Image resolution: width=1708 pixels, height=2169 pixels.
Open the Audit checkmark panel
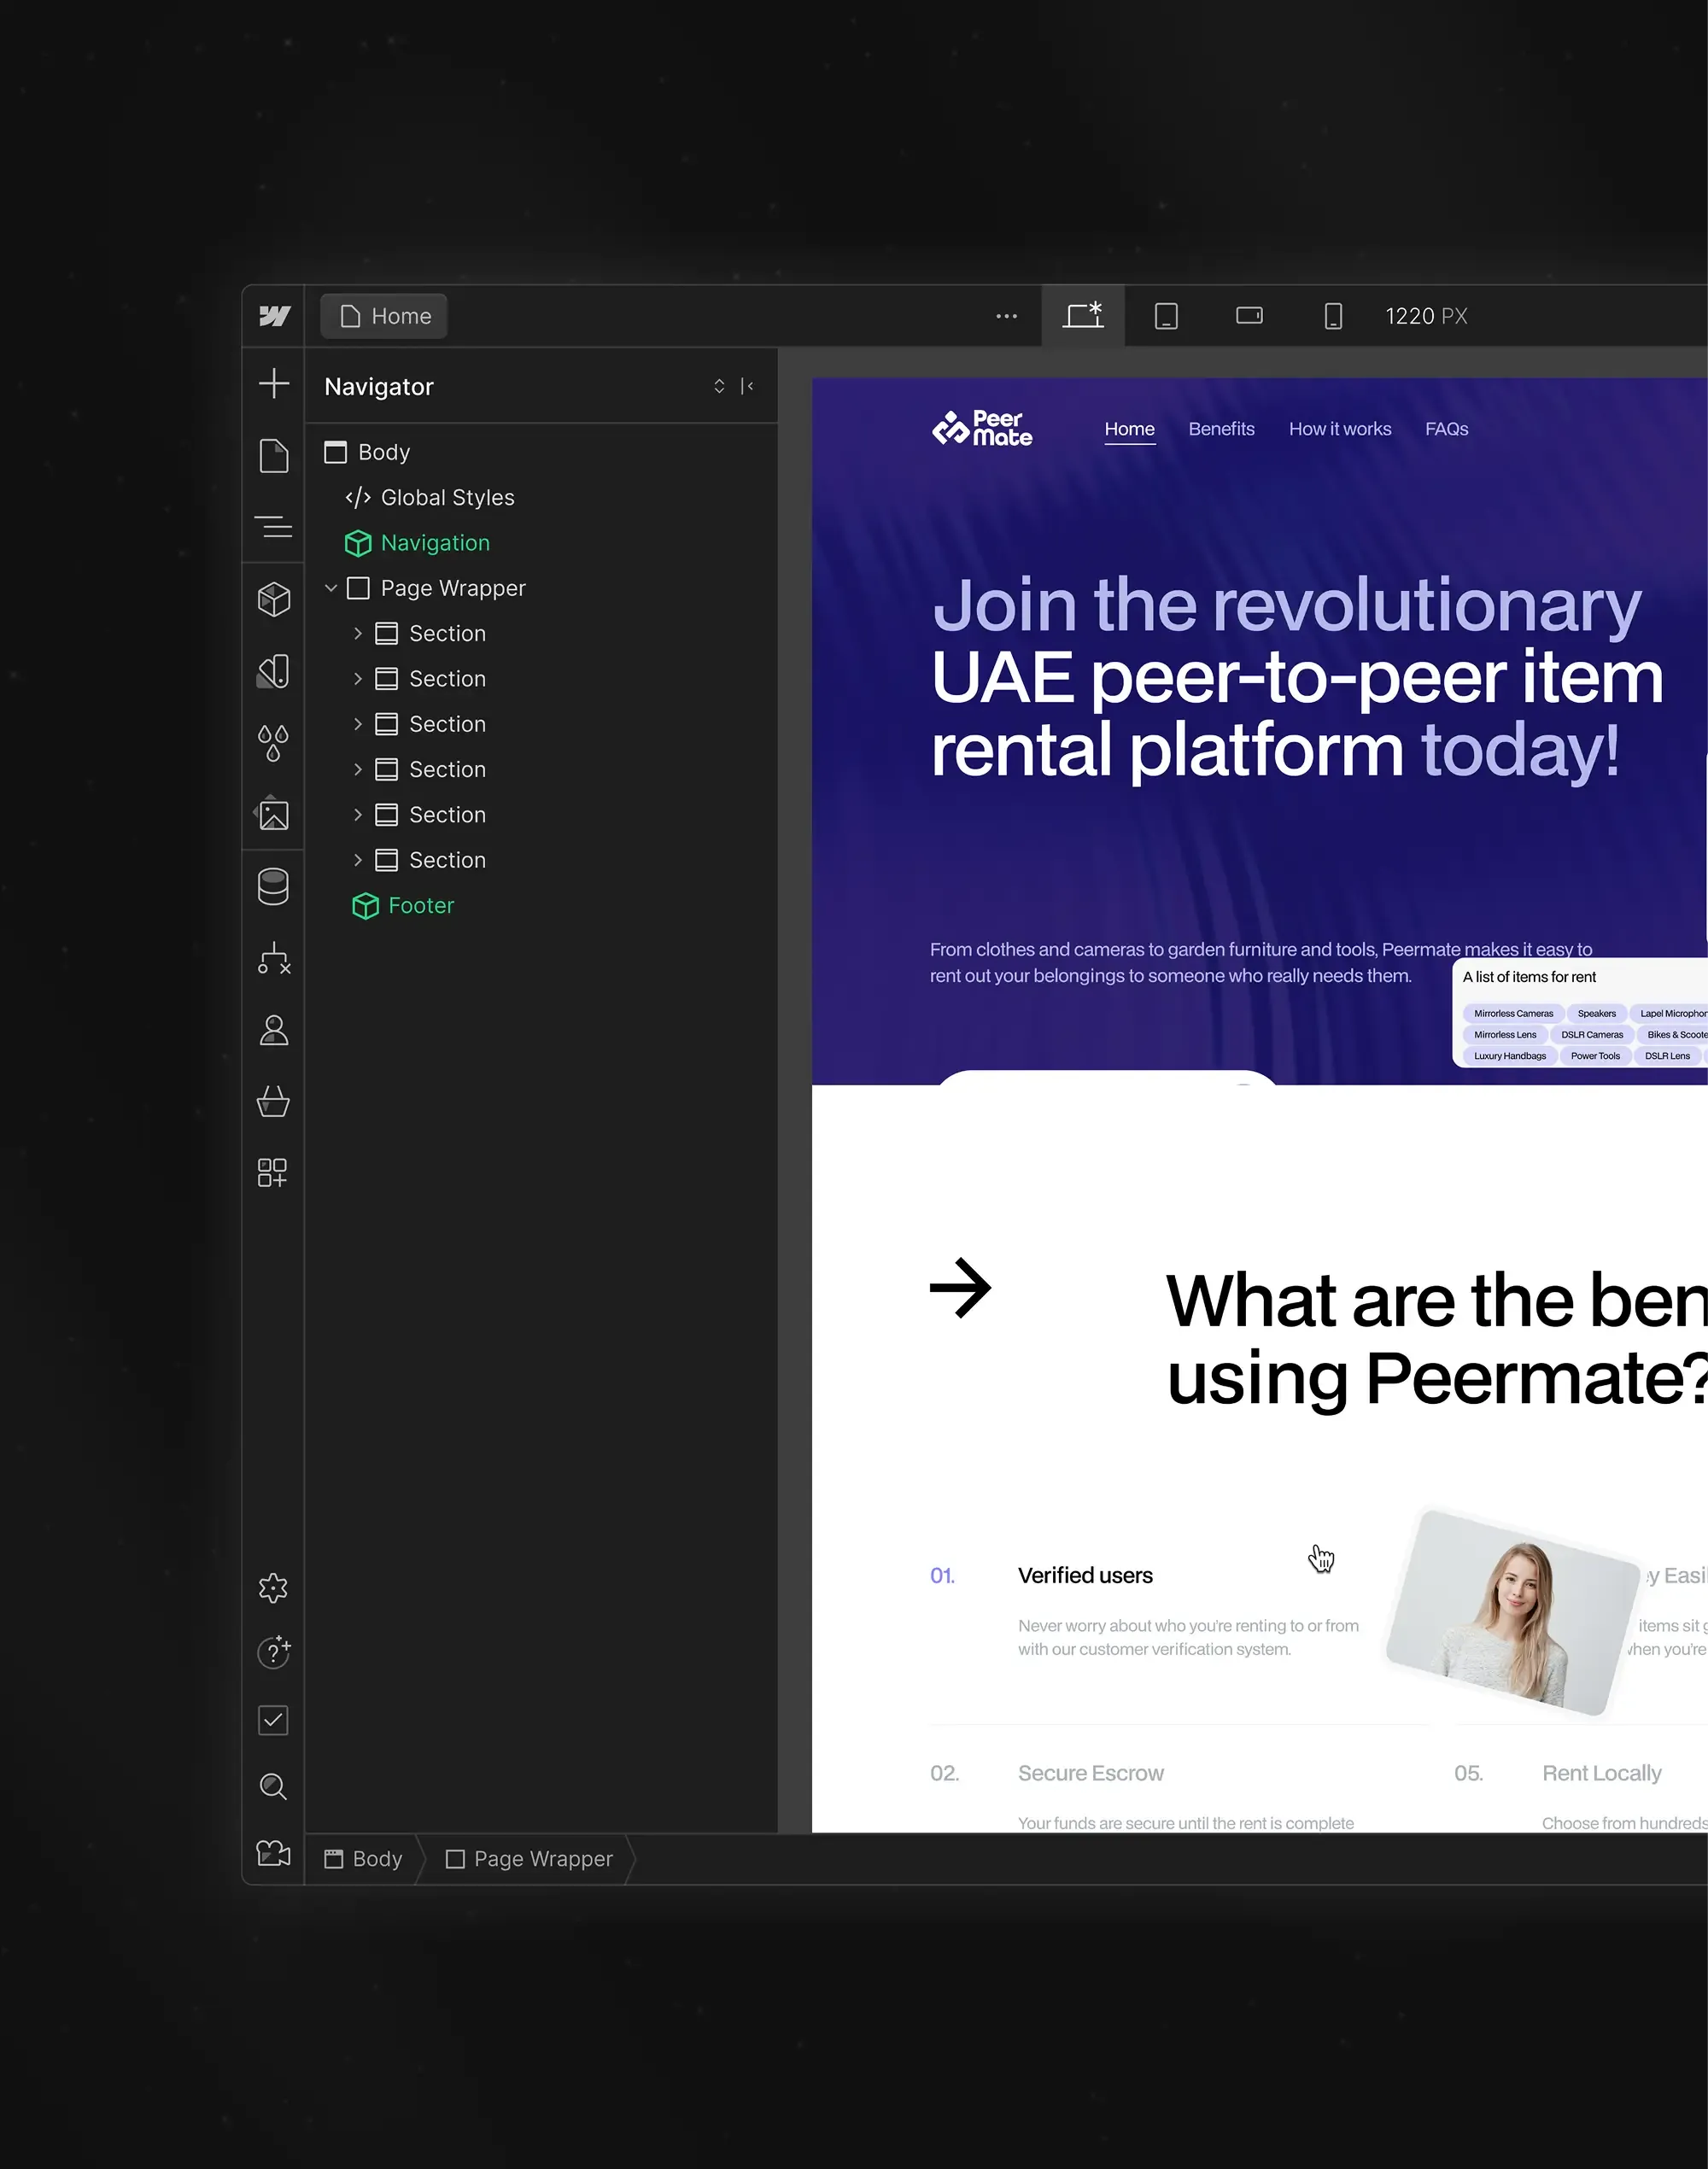pyautogui.click(x=273, y=1720)
